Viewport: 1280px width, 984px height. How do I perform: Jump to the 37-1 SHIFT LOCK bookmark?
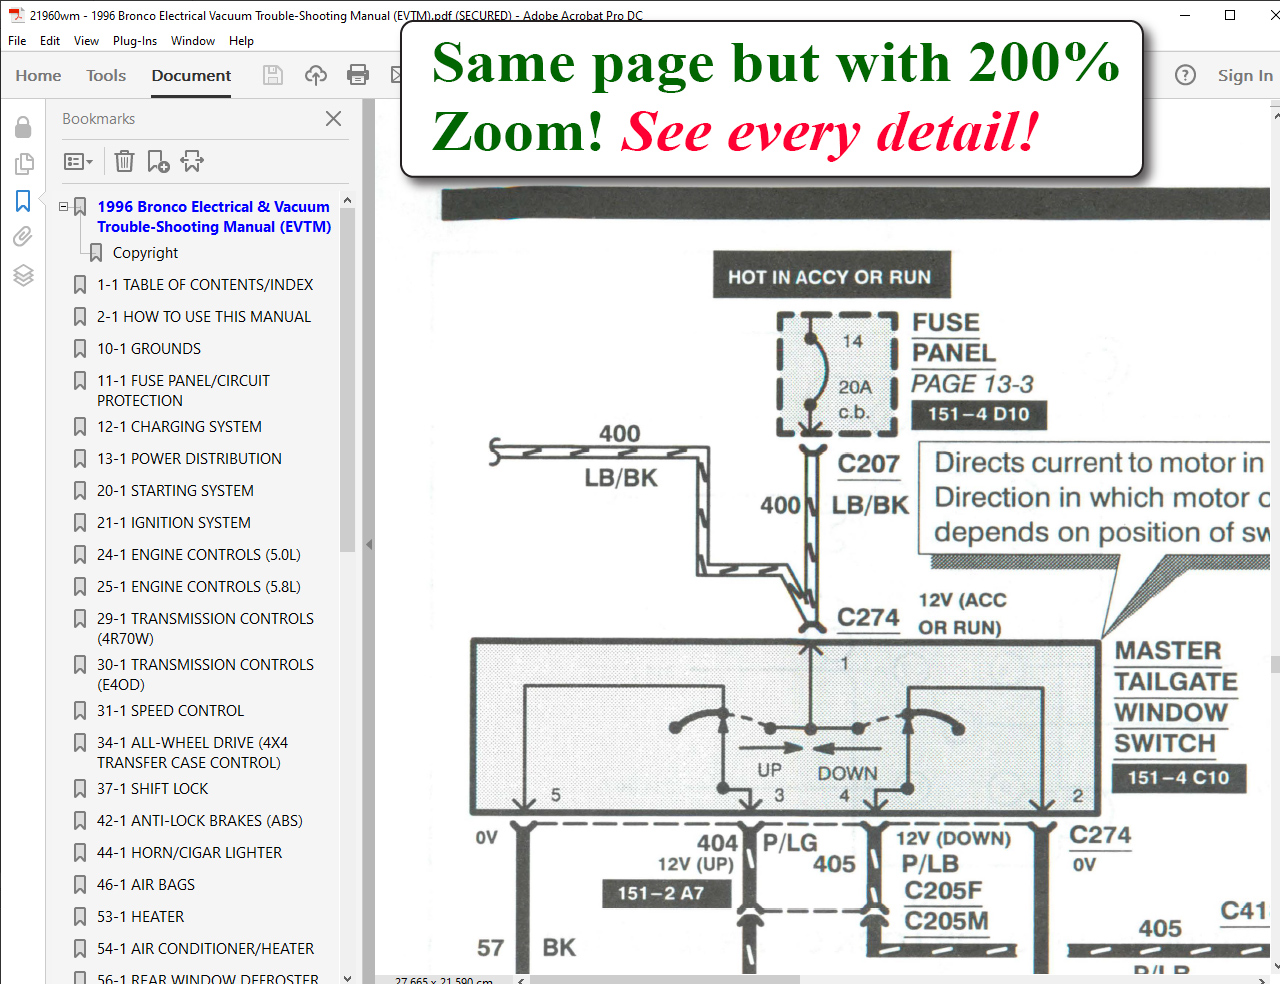tap(152, 789)
